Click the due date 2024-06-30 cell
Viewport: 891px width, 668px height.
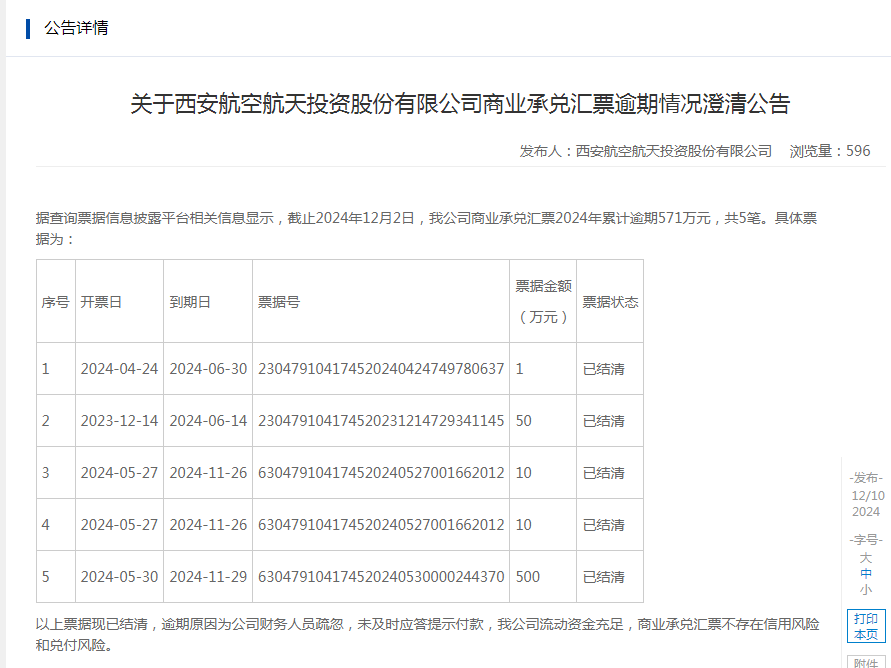pyautogui.click(x=208, y=369)
